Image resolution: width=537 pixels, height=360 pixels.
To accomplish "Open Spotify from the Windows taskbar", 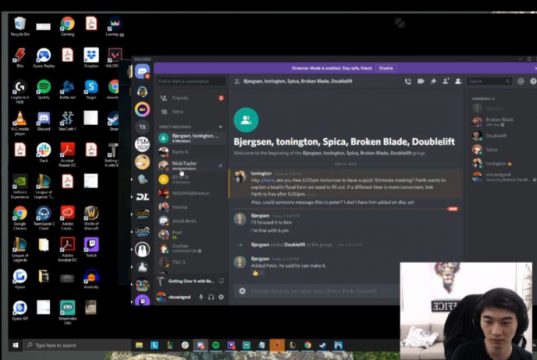I will (x=216, y=345).
